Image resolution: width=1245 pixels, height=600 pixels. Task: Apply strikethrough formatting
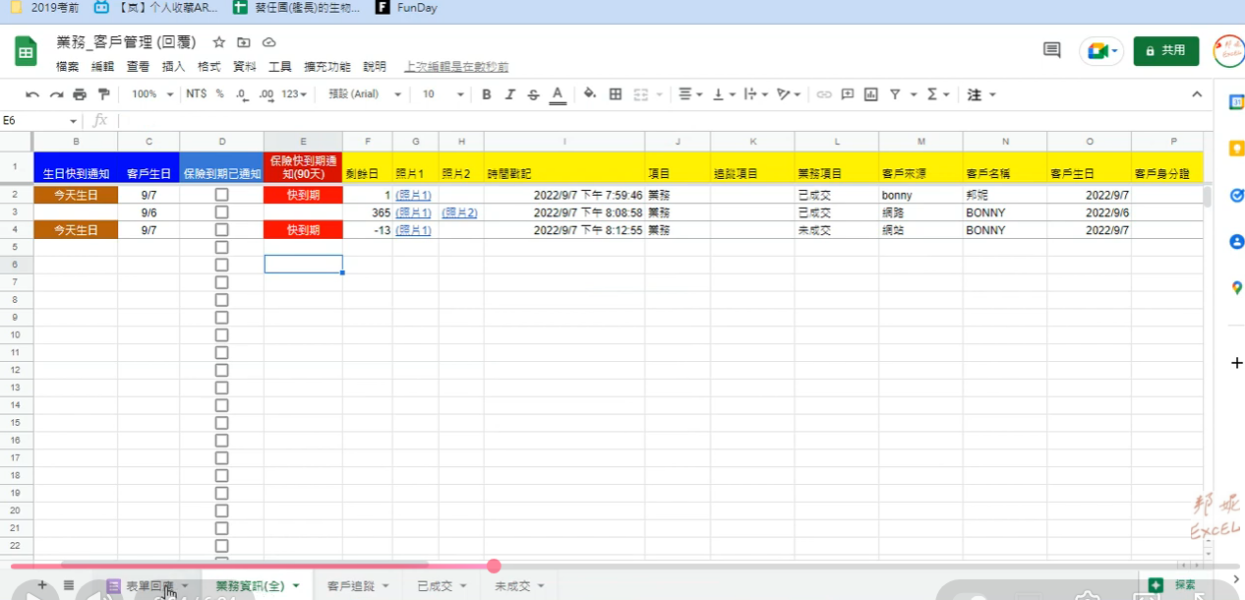point(531,94)
